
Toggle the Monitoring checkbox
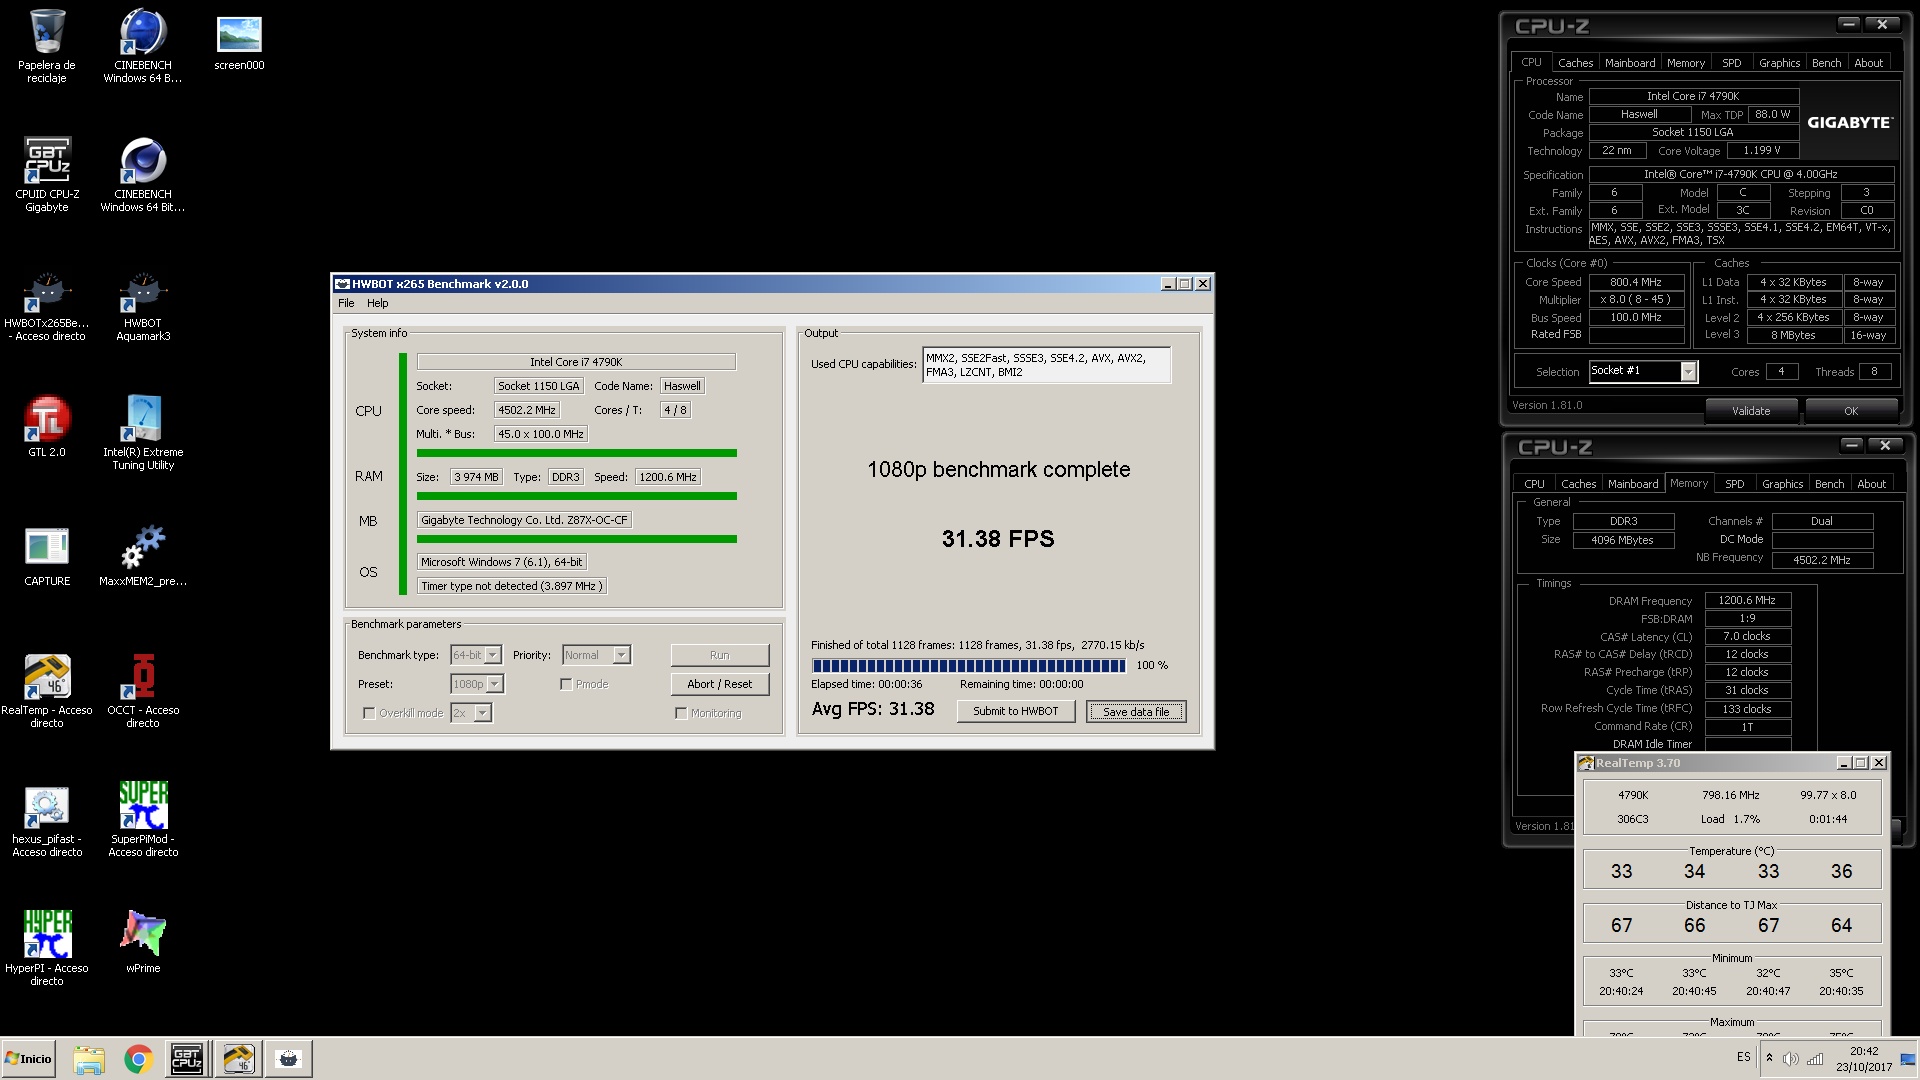coord(681,714)
